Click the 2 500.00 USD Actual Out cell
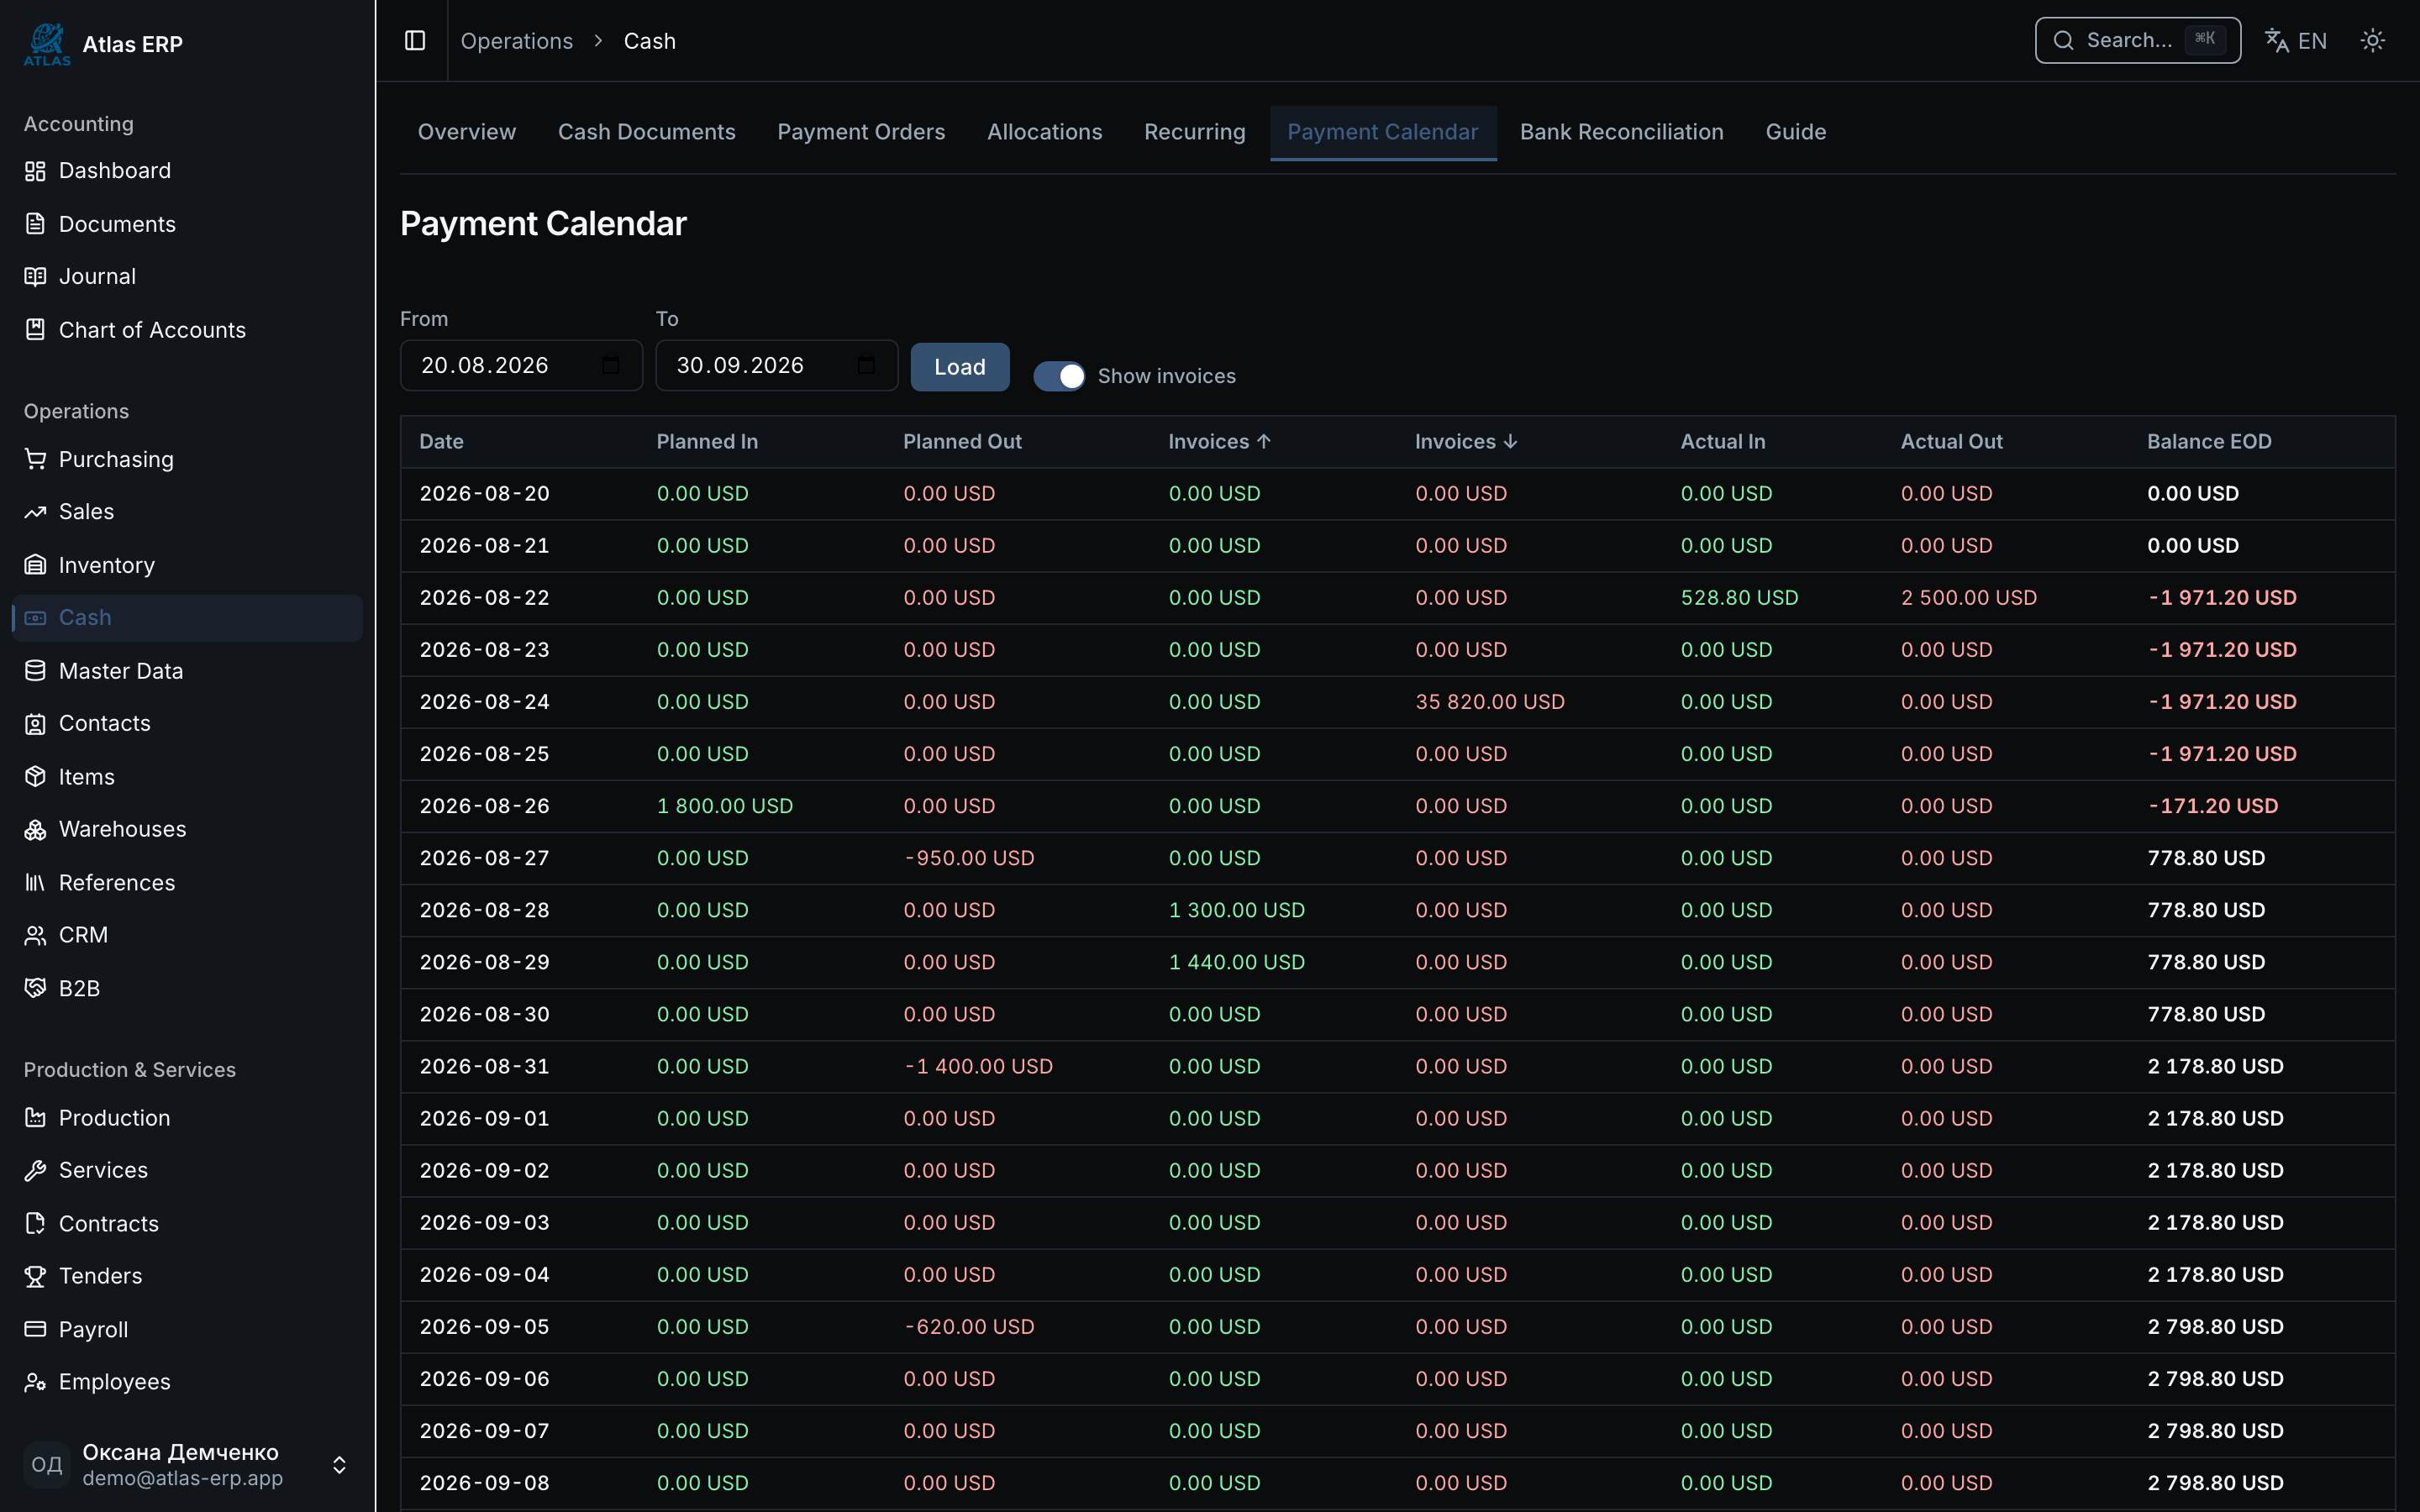Viewport: 2420px width, 1512px height. (1968, 598)
